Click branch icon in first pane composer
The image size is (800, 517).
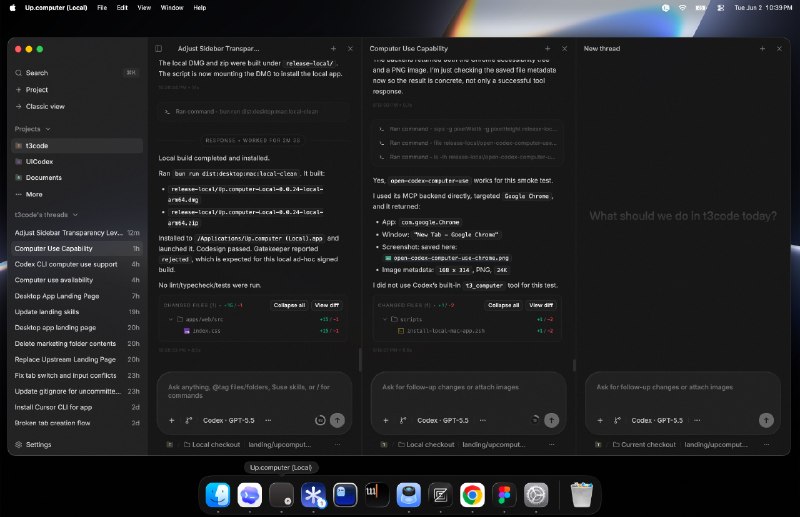pos(189,421)
